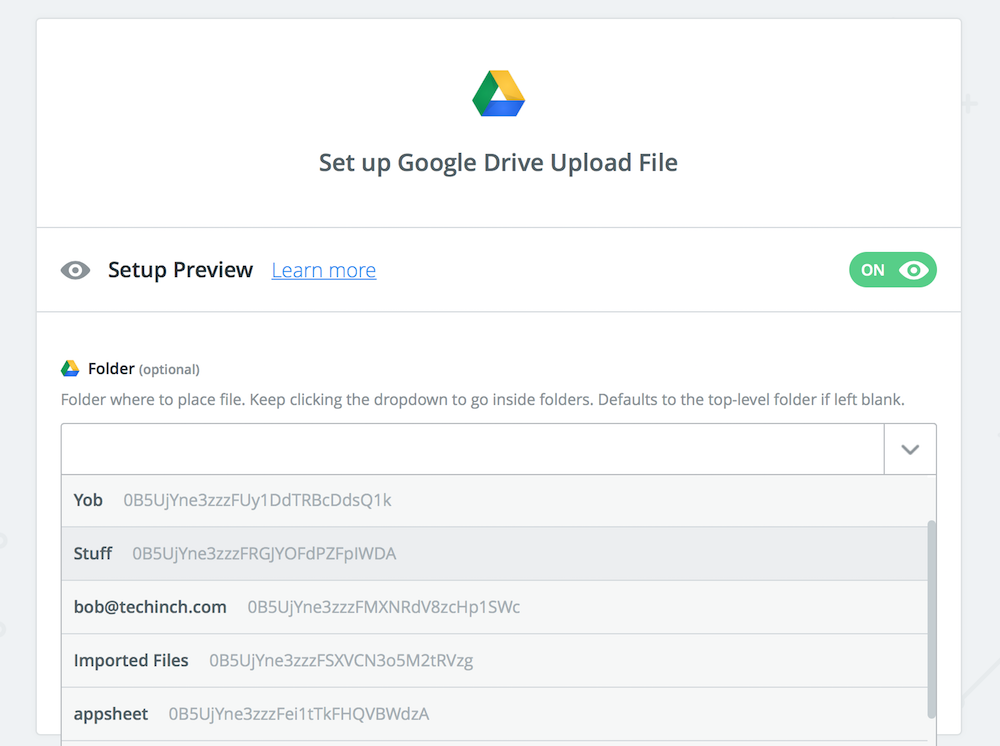Choose the appsheet folder option
Viewport: 1000px width, 746px height.
coord(494,714)
